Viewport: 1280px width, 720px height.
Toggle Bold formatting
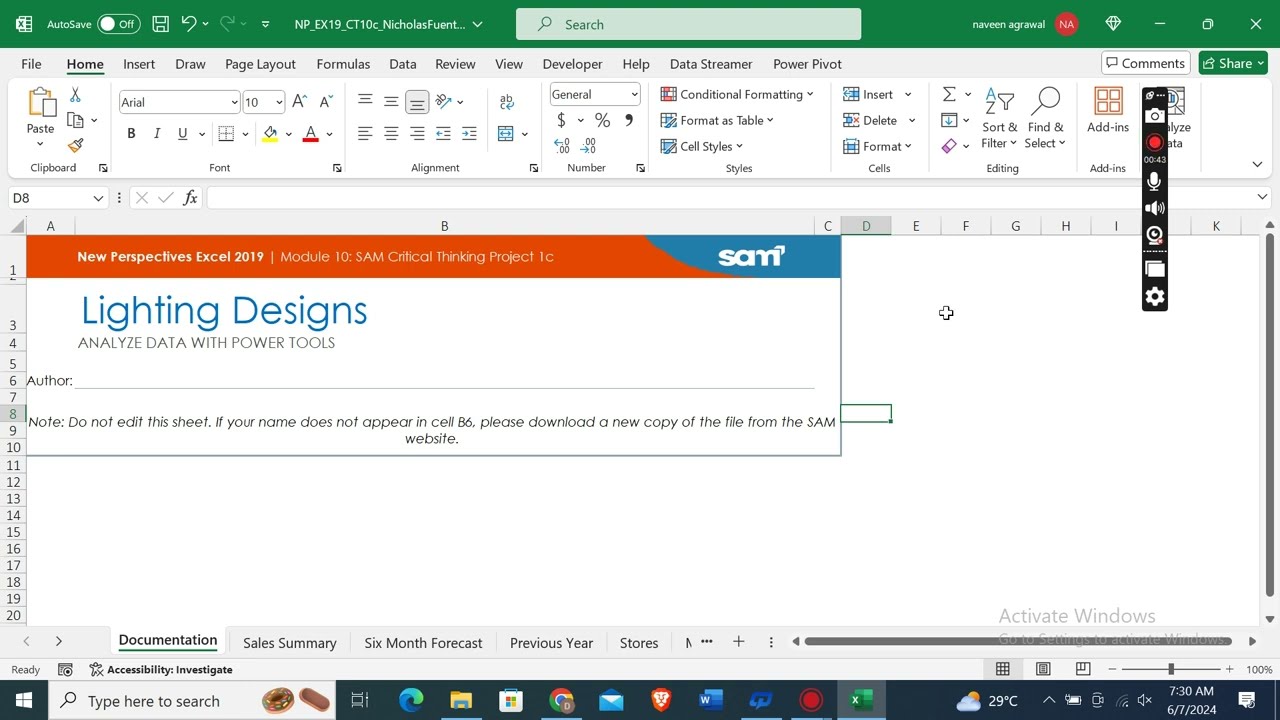click(131, 133)
